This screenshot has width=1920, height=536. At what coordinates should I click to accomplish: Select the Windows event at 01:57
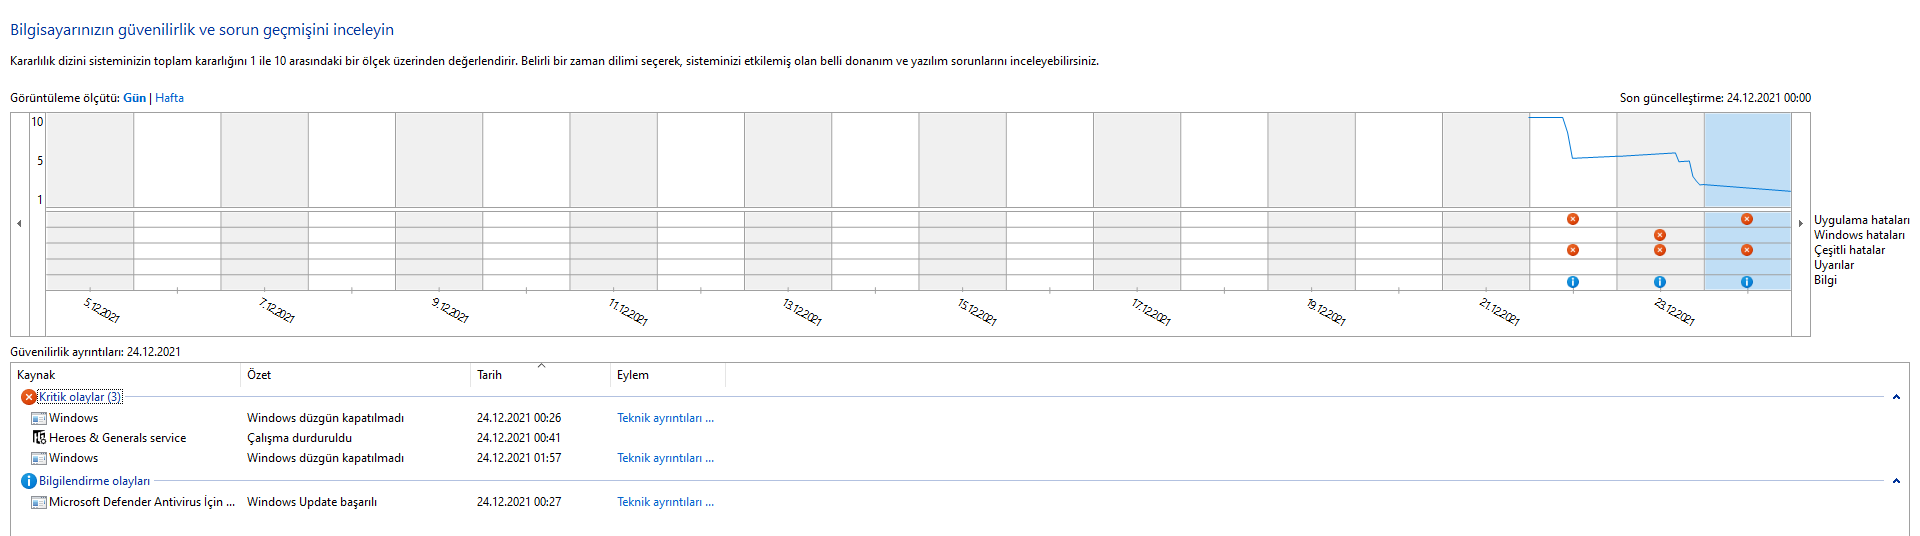pyautogui.click(x=74, y=458)
